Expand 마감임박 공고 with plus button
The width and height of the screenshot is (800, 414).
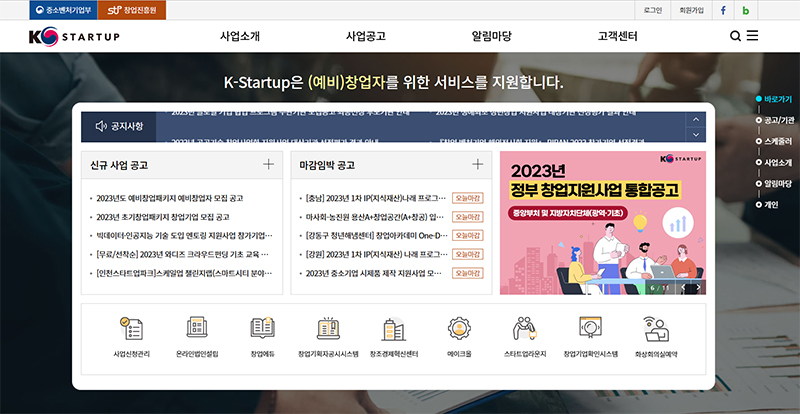[x=477, y=165]
